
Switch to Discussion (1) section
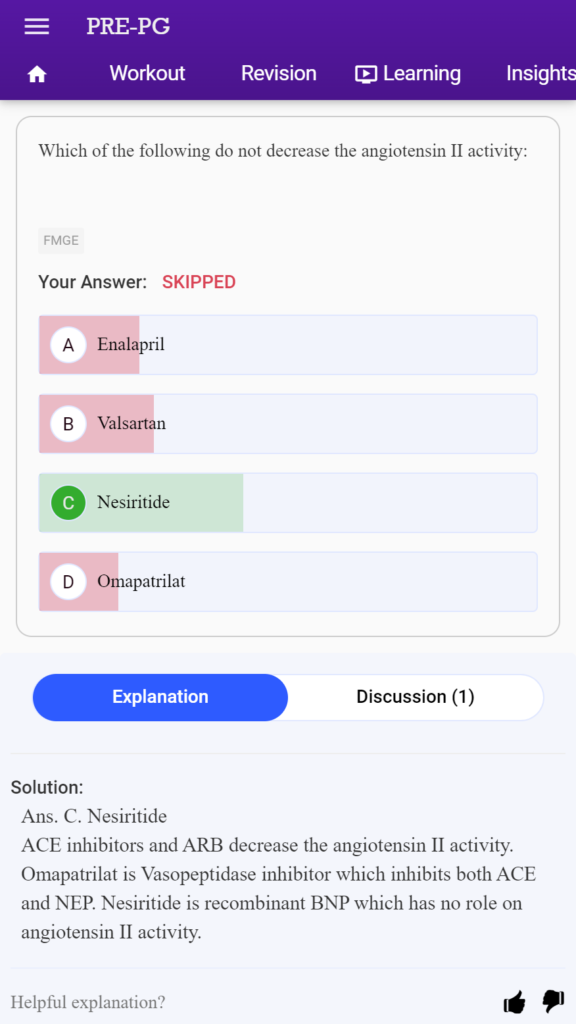[x=415, y=697]
